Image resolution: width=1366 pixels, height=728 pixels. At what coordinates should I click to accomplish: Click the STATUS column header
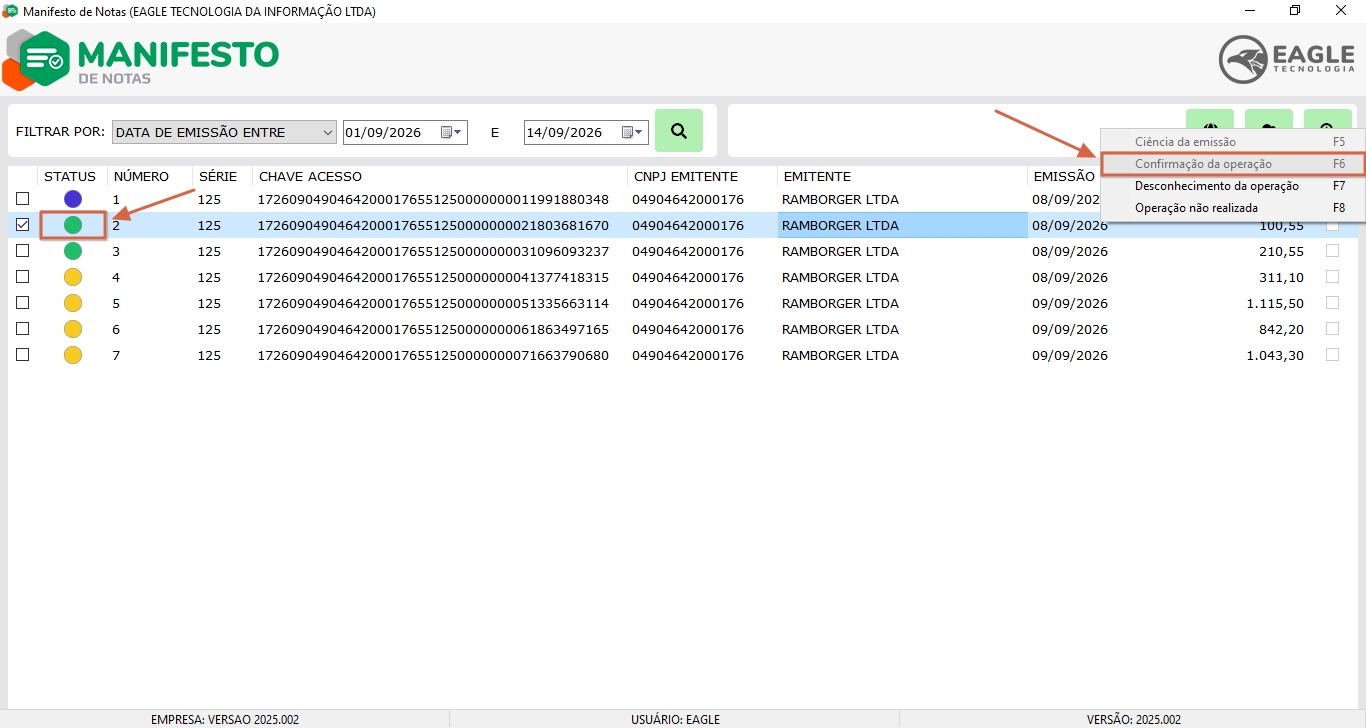(70, 177)
